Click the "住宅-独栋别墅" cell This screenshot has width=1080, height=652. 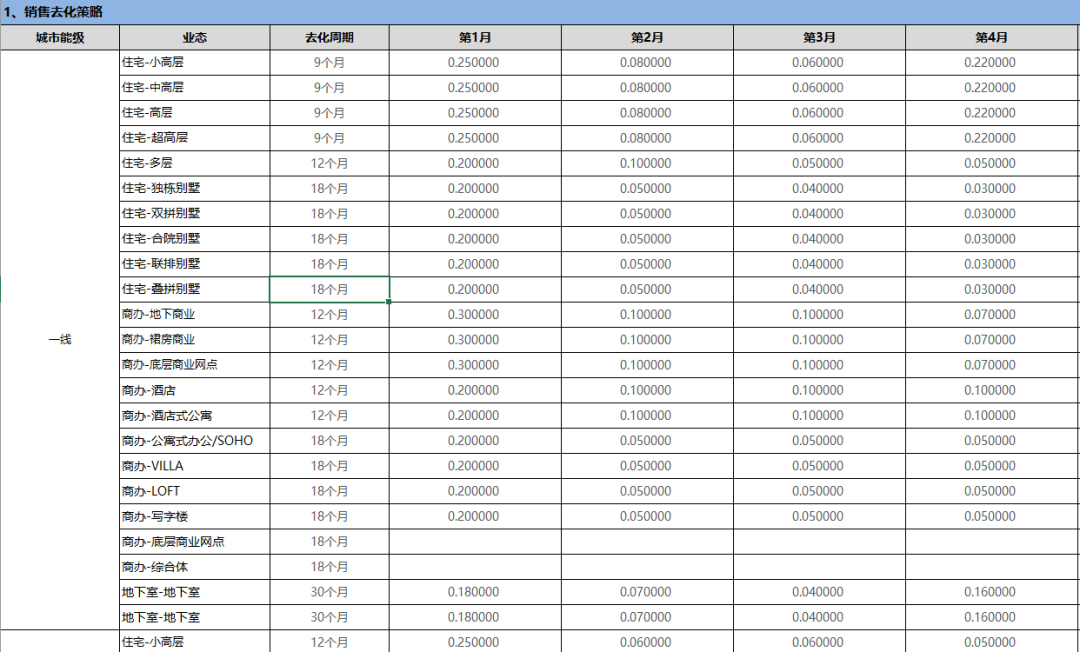click(195, 188)
